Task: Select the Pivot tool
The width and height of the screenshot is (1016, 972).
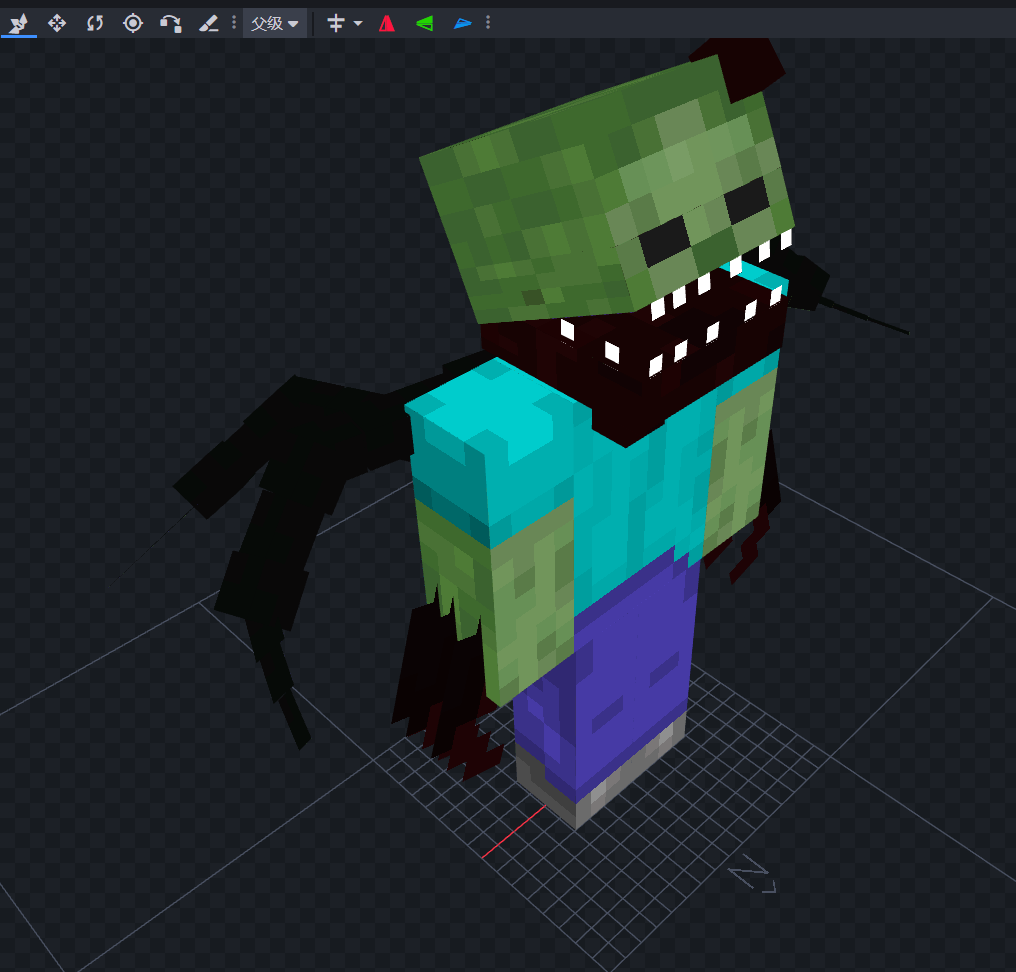Action: click(133, 24)
